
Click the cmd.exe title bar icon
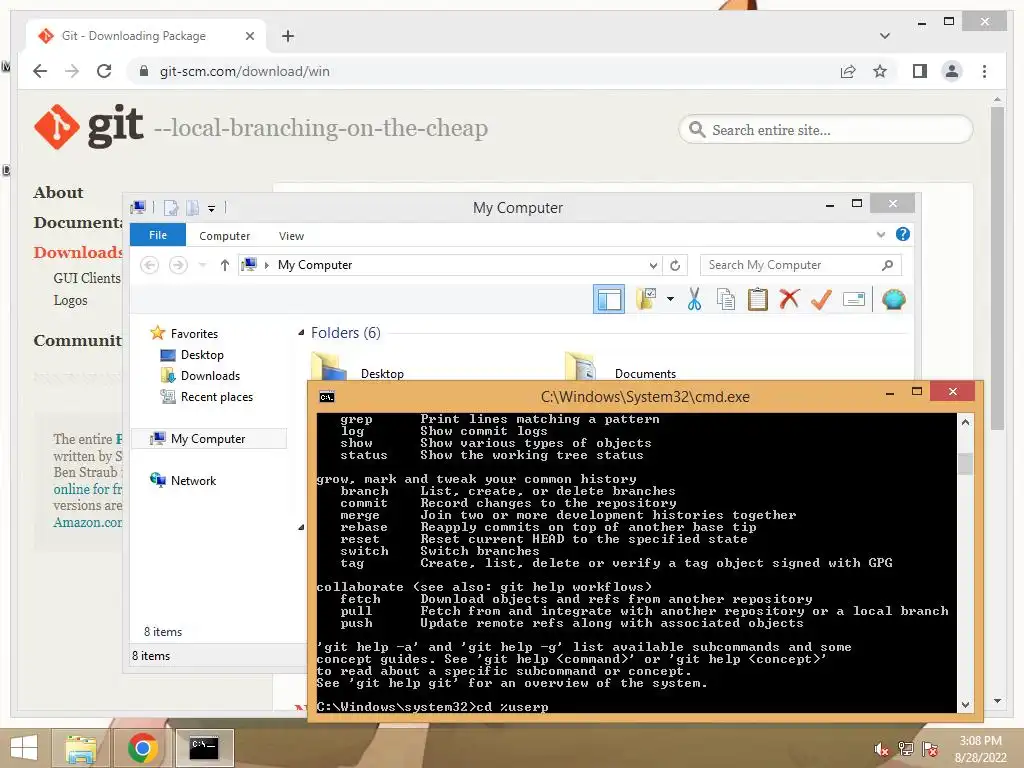[x=327, y=396]
